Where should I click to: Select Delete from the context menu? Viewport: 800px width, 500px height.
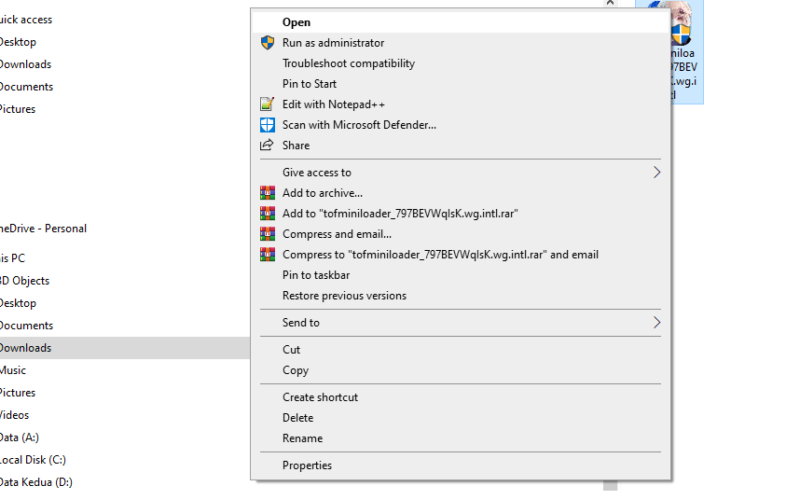[x=460, y=417]
